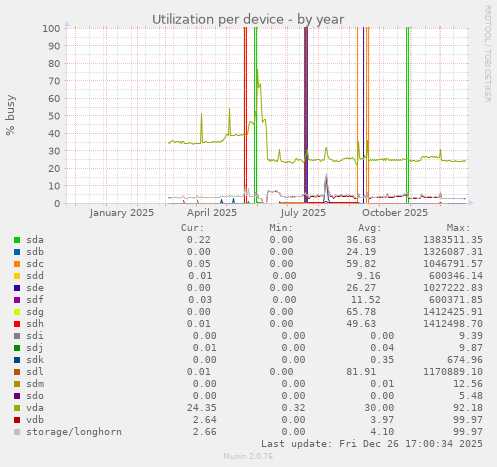Click the sdk navy legend swatch
497x467 pixels.
tap(17, 360)
